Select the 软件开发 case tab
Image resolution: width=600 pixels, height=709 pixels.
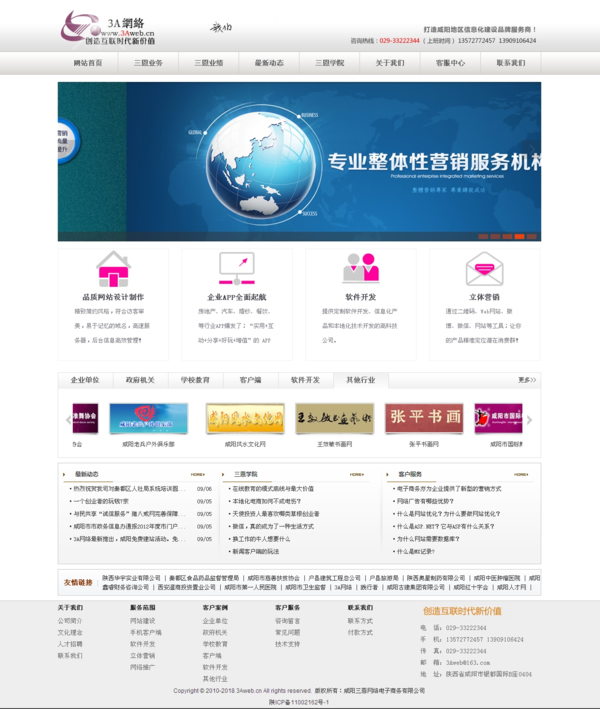pyautogui.click(x=305, y=380)
